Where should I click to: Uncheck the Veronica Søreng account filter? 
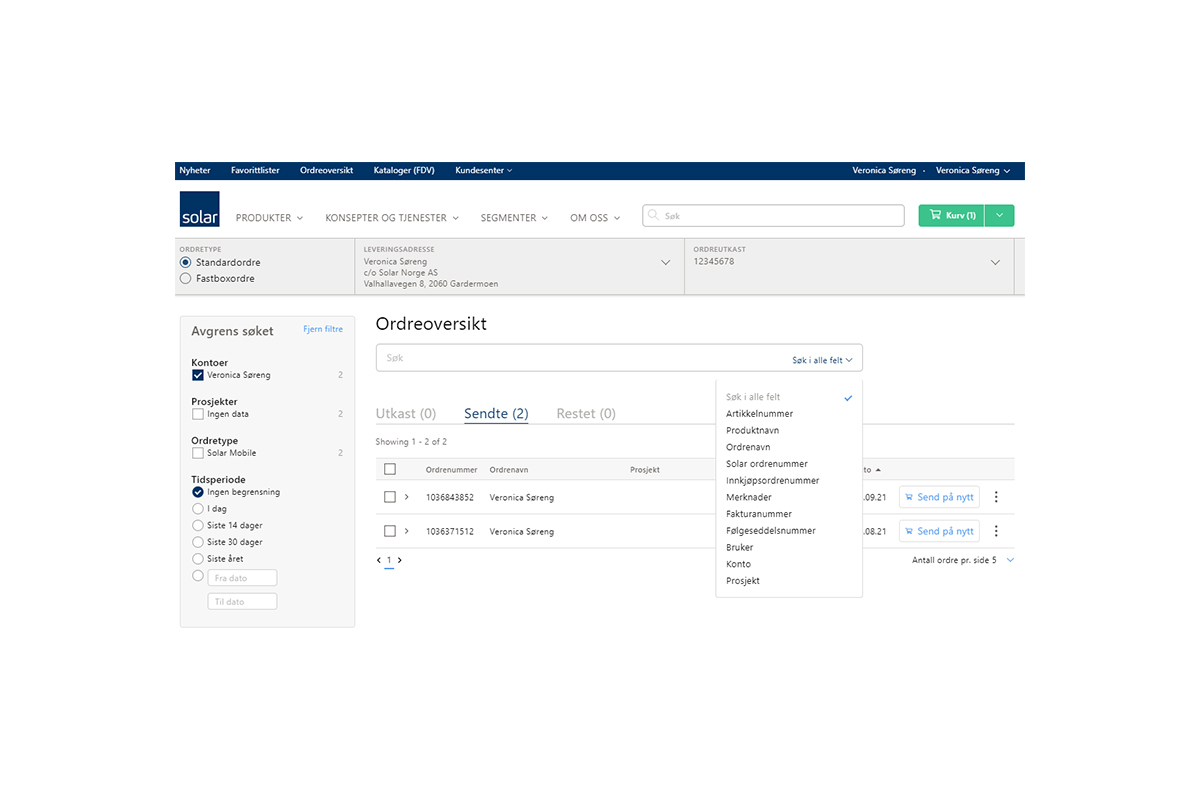coord(198,375)
